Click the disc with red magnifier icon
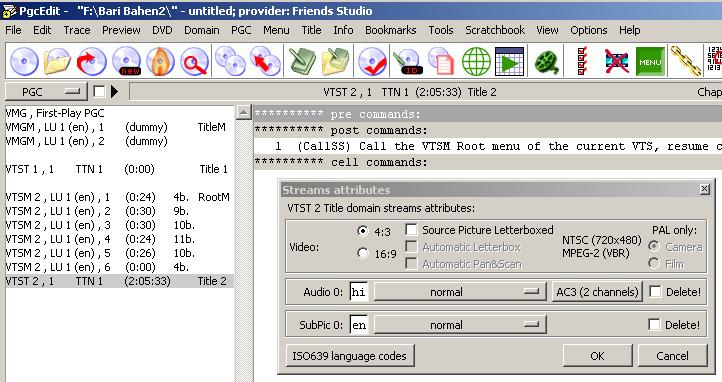This screenshot has width=722, height=382. click(194, 61)
